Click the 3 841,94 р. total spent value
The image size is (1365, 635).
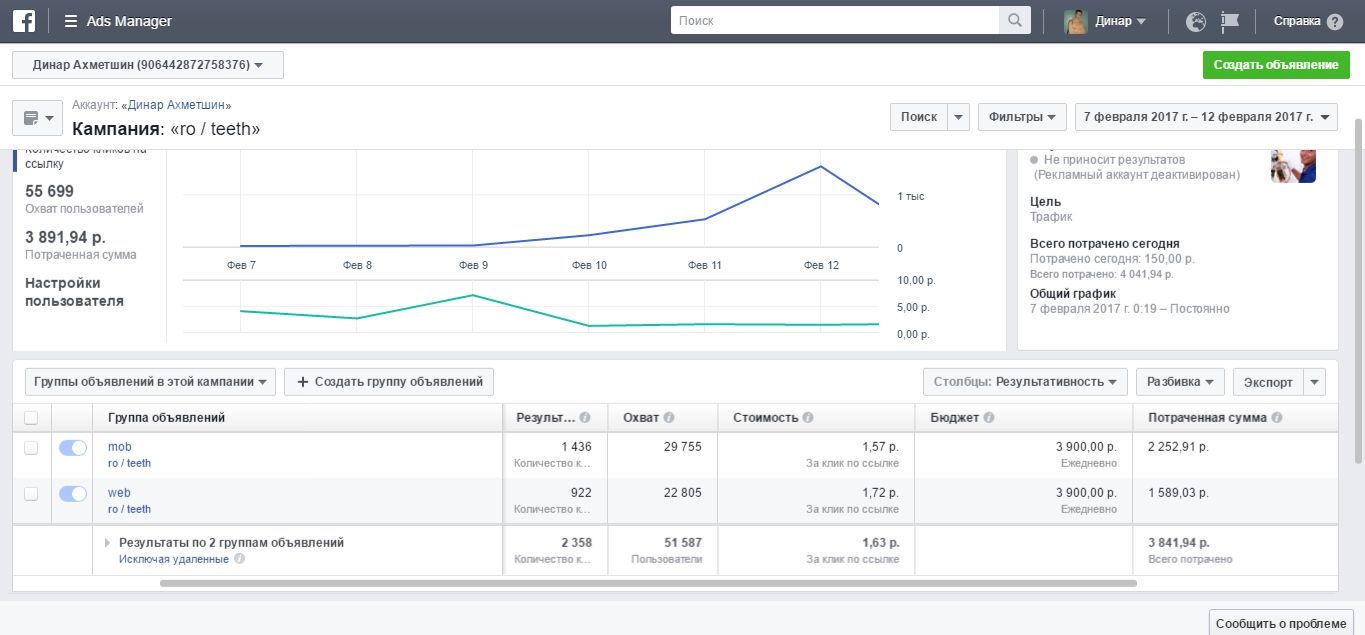(1179, 543)
